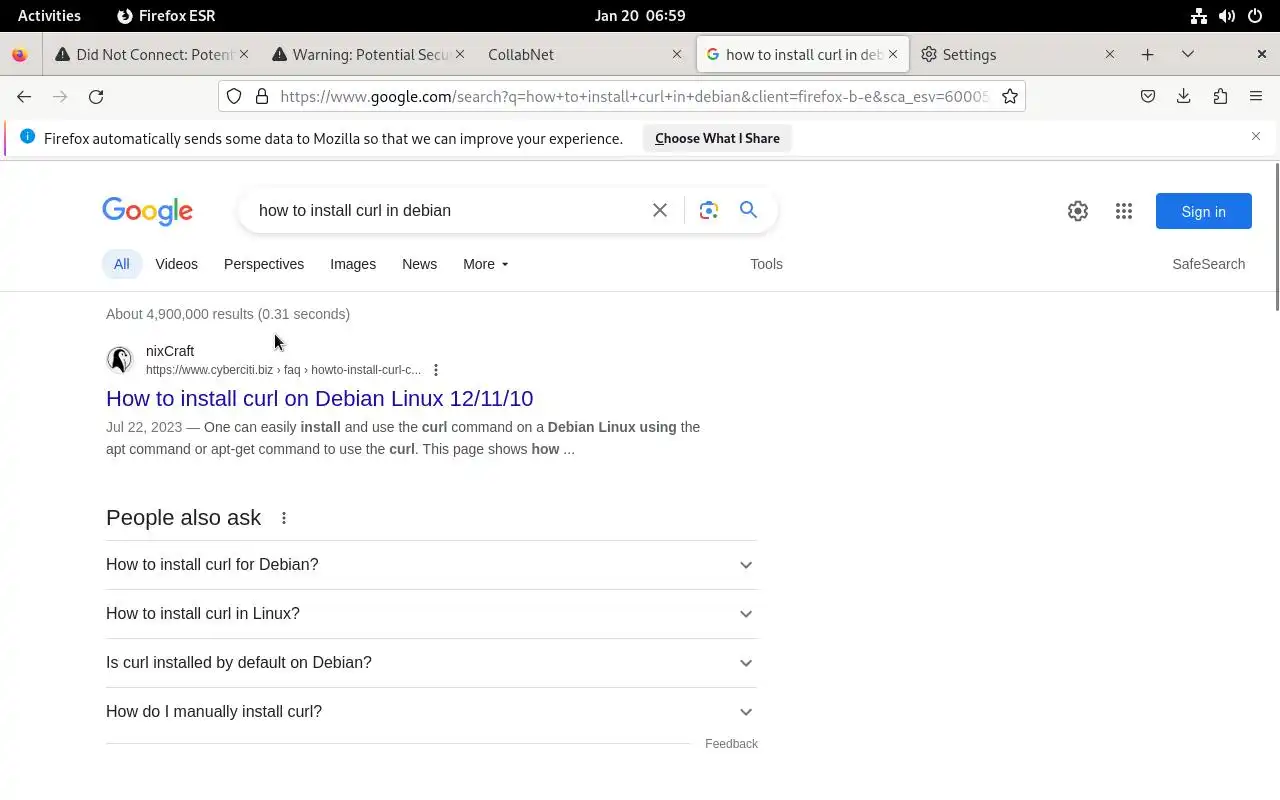Viewport: 1280px width, 800px height.
Task: Click Choose What I Share button
Action: click(717, 138)
